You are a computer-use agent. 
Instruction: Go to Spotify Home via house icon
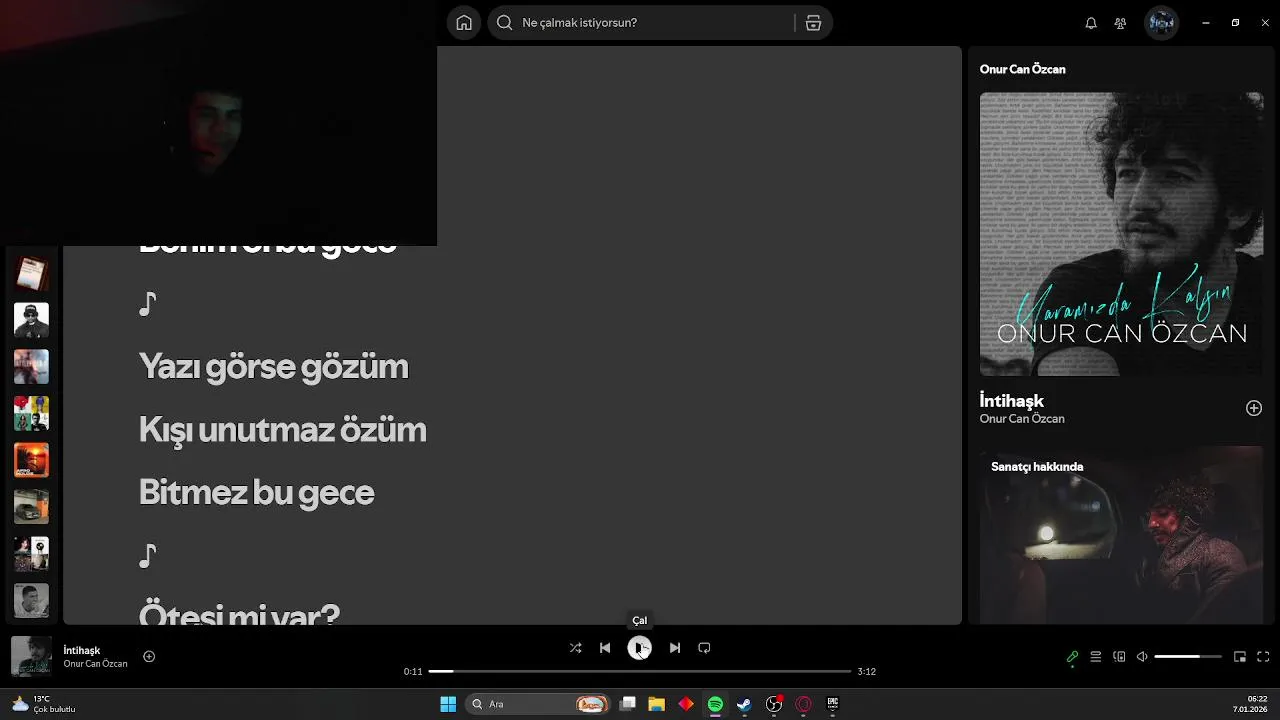tap(464, 23)
